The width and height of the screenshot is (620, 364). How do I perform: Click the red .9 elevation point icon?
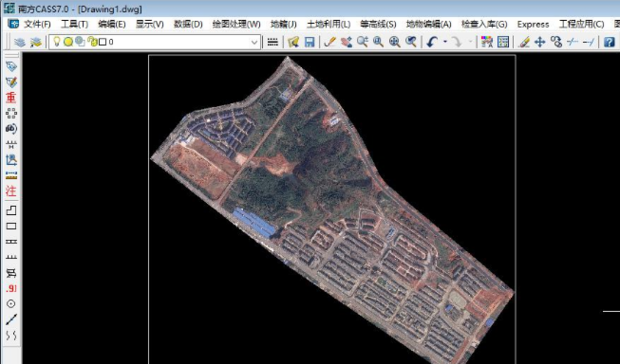pos(11,289)
